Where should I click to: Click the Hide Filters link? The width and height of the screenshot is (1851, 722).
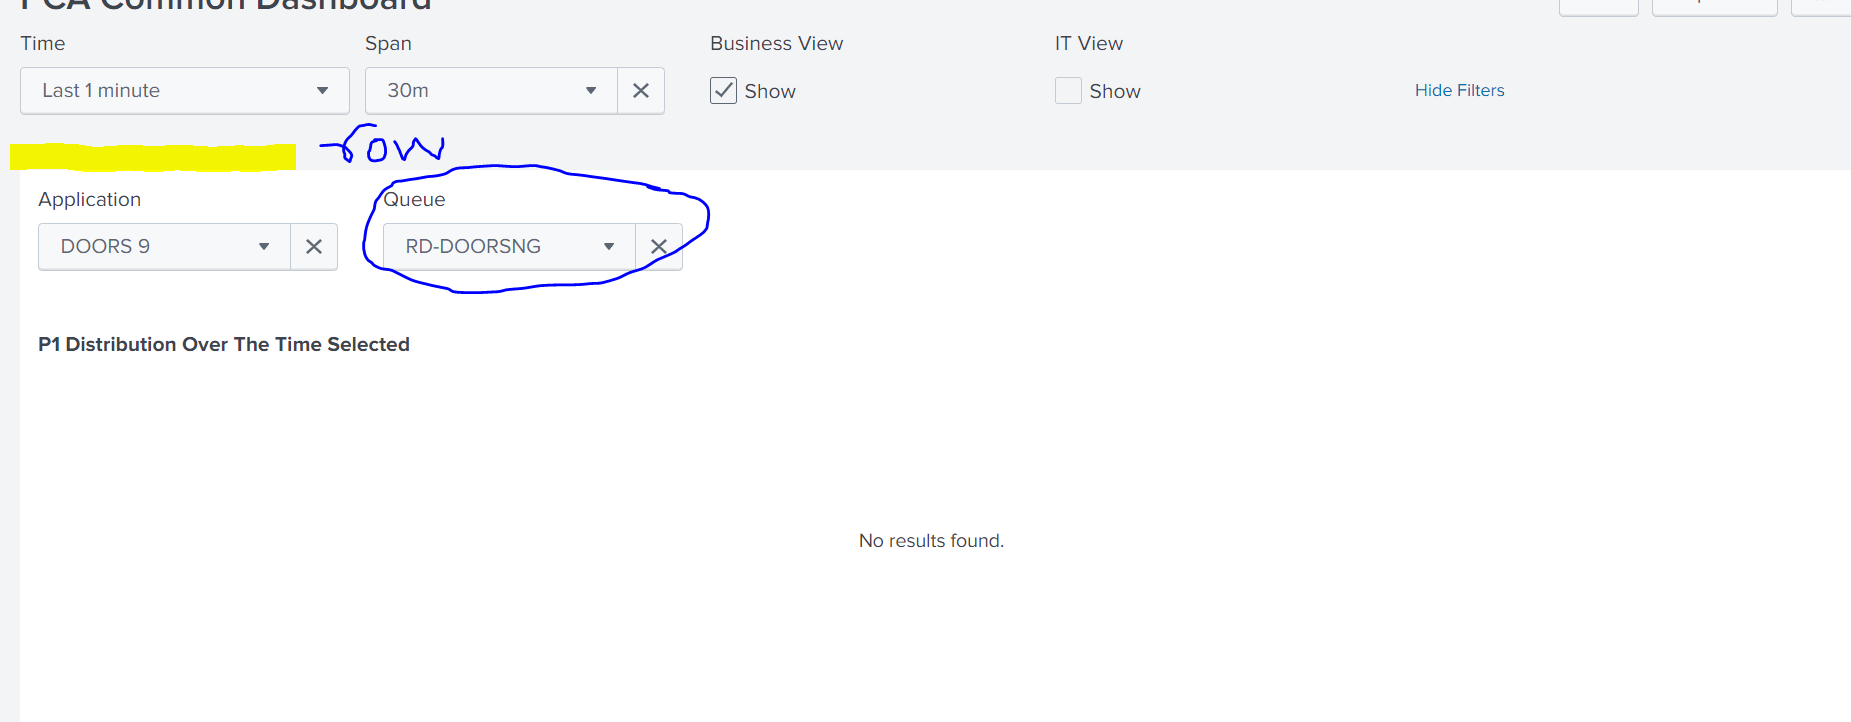coord(1459,90)
